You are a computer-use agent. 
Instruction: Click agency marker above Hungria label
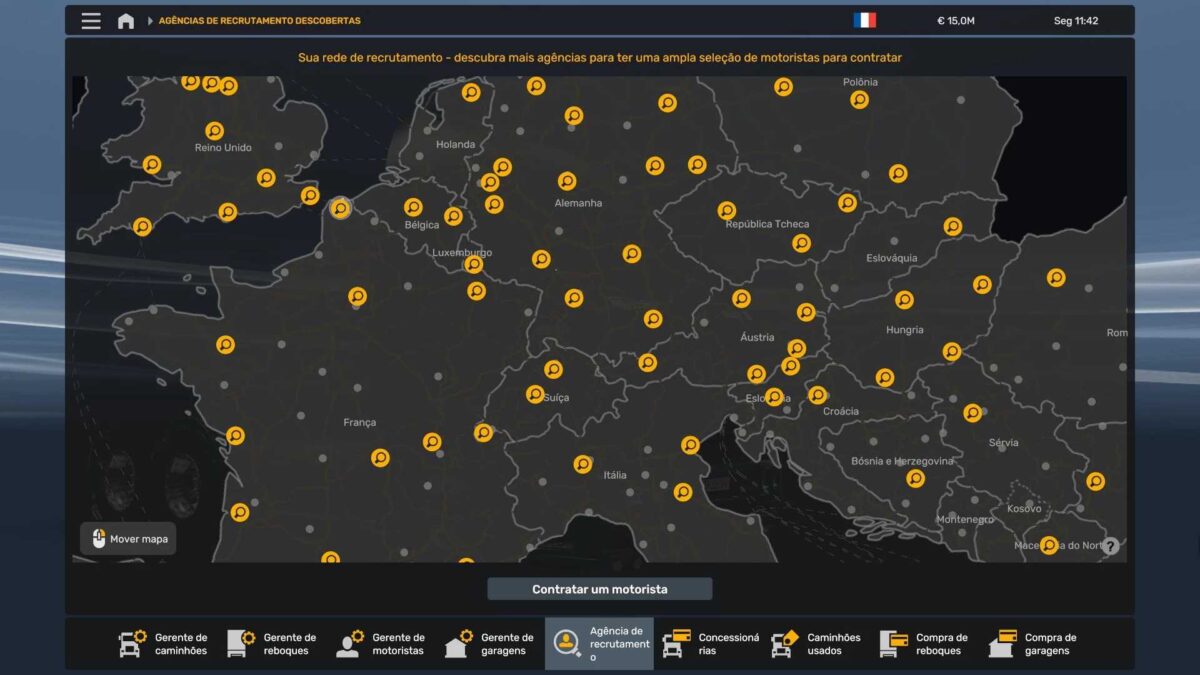[904, 300]
